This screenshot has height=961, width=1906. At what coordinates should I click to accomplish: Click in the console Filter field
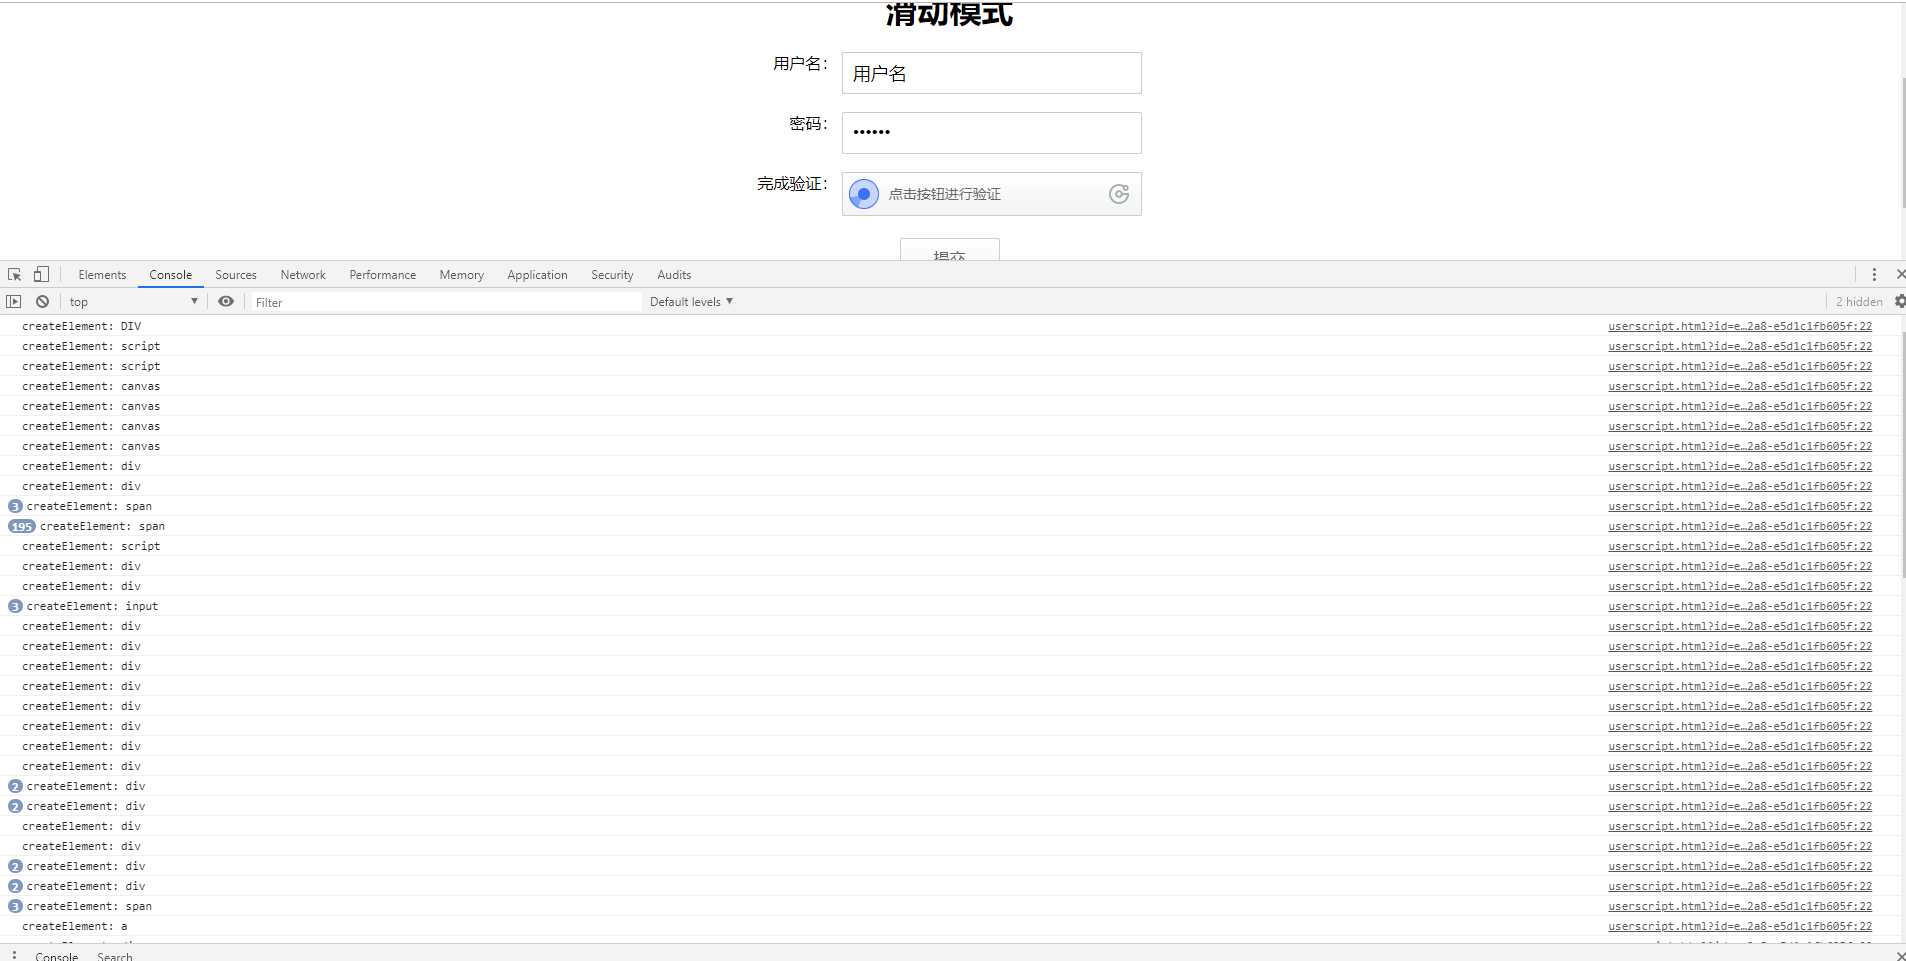tap(445, 302)
